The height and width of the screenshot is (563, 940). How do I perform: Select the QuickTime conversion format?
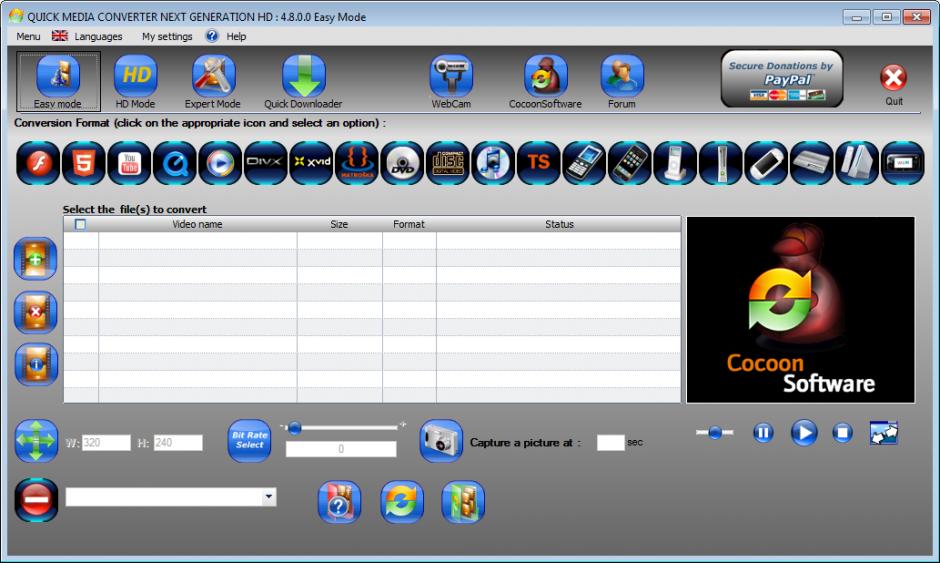click(175, 162)
